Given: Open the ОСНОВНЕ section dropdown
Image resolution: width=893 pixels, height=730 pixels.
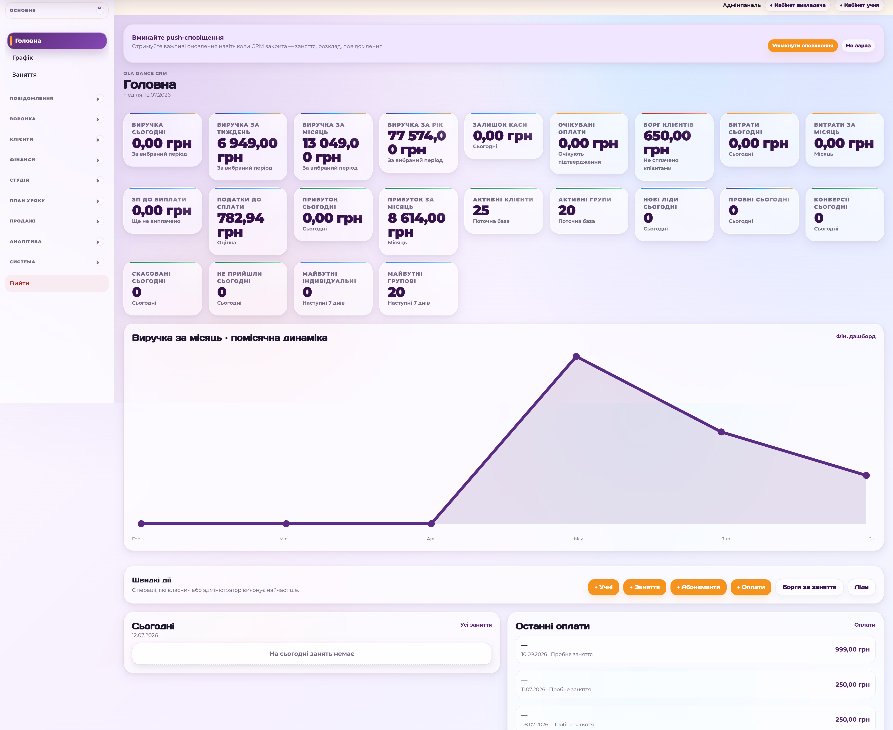Looking at the screenshot, I should tap(56, 10).
